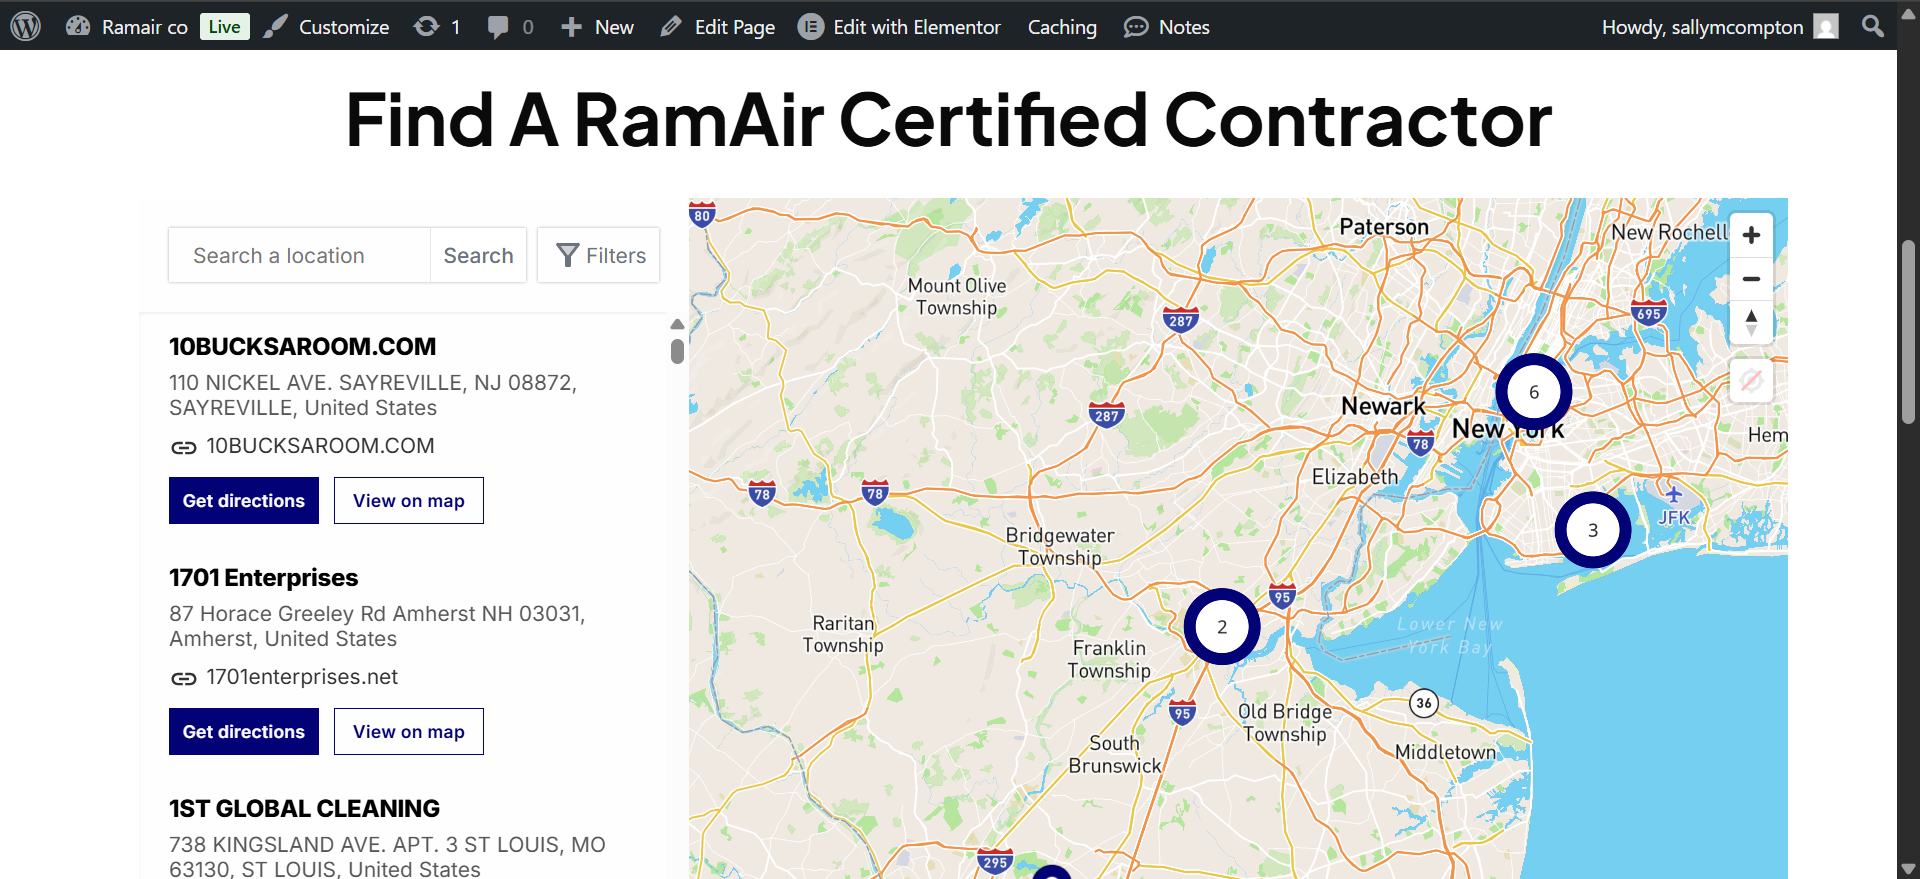The height and width of the screenshot is (879, 1920).
Task: Open the updates icon in admin bar
Action: (x=436, y=27)
